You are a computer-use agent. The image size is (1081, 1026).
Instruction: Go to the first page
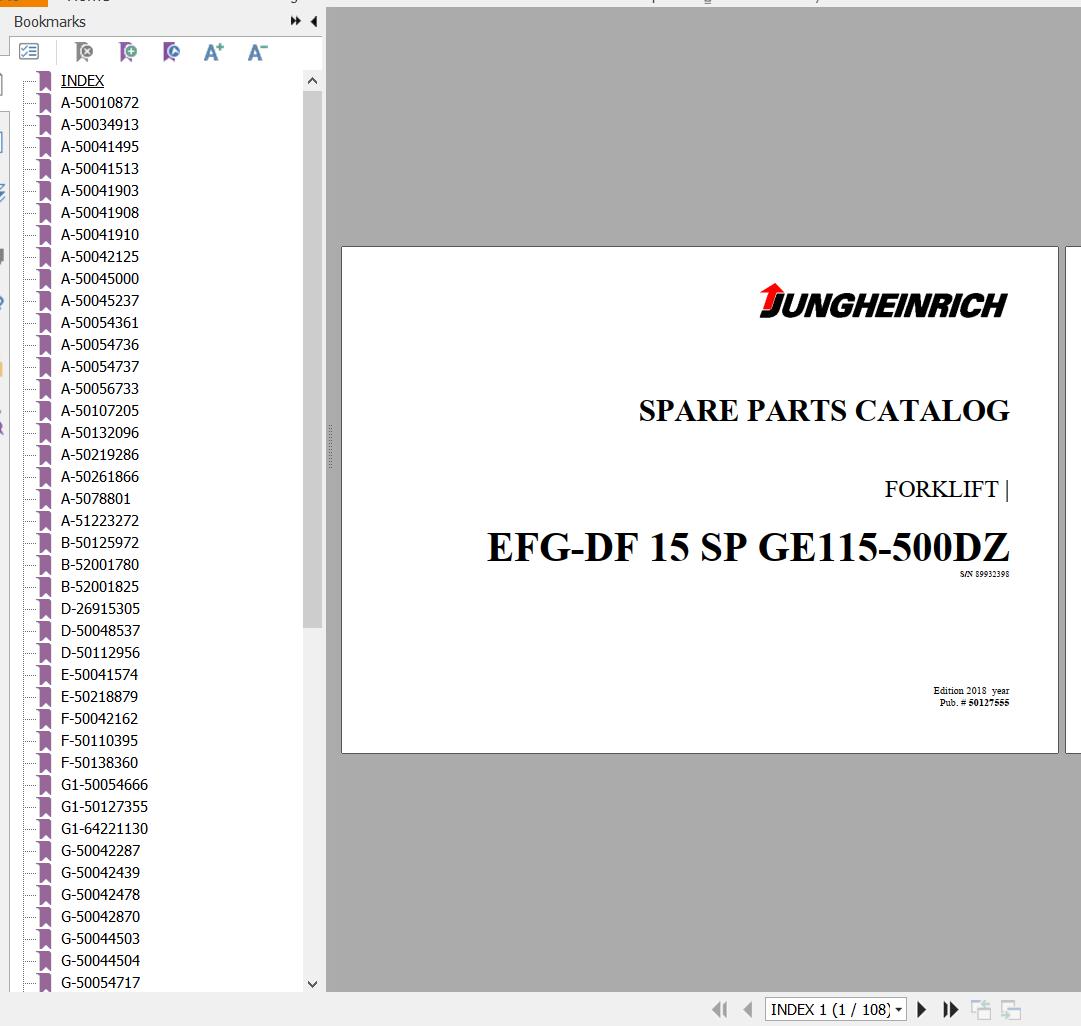(719, 1010)
